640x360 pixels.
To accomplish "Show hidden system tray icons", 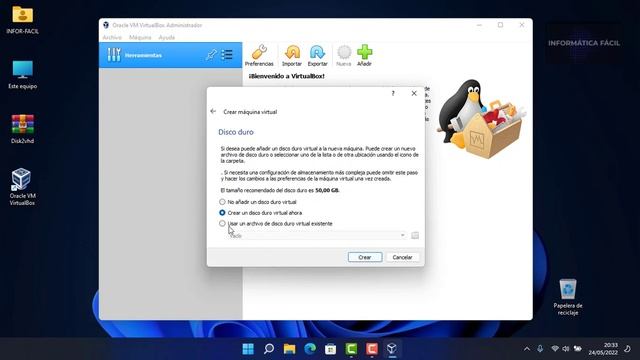I will click(527, 349).
